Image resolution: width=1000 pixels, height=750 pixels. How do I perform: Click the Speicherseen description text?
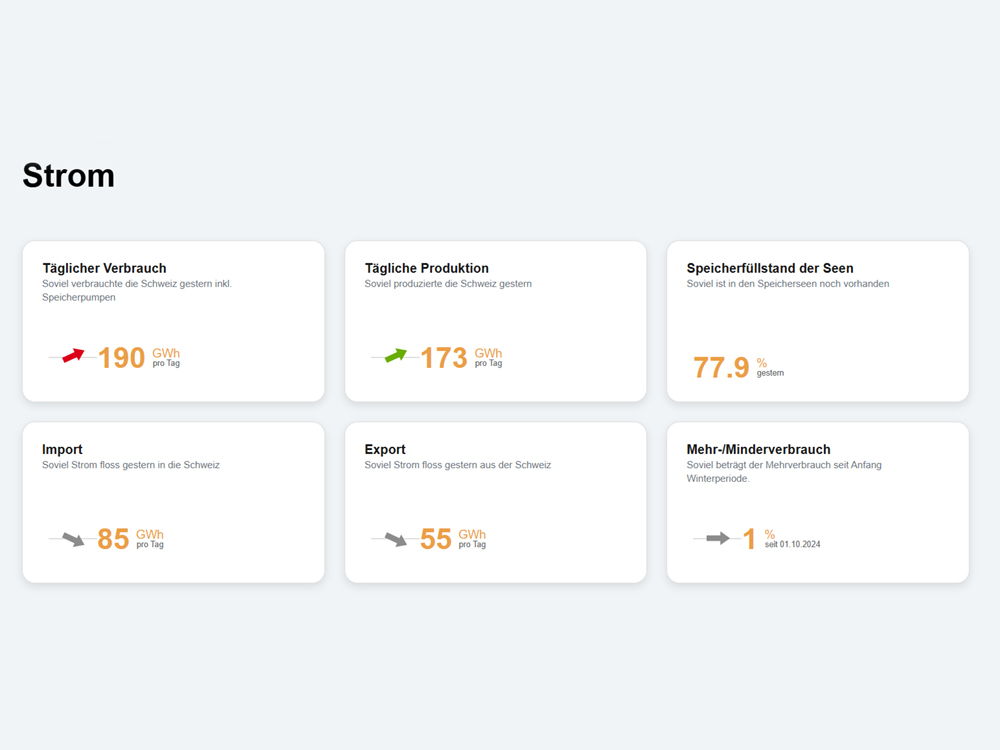click(x=787, y=284)
